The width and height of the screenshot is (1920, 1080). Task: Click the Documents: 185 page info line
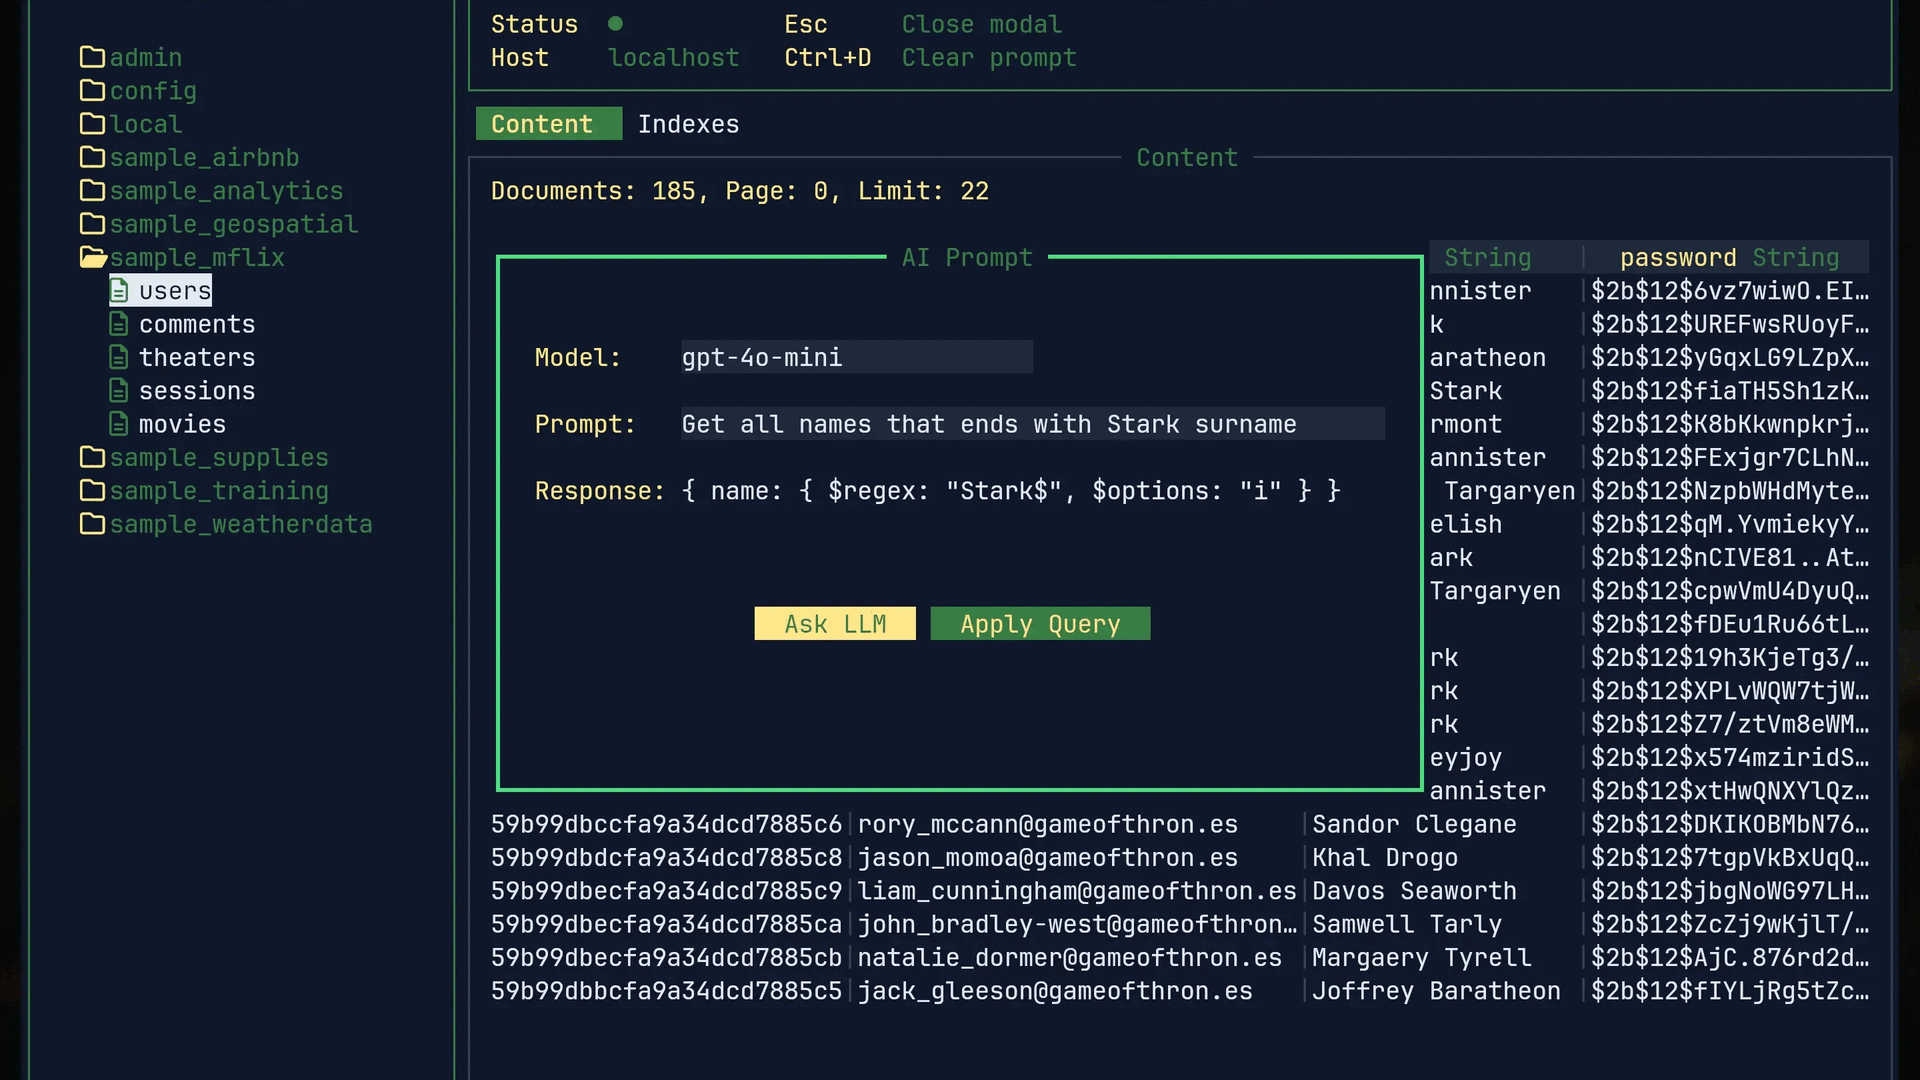[x=740, y=190]
